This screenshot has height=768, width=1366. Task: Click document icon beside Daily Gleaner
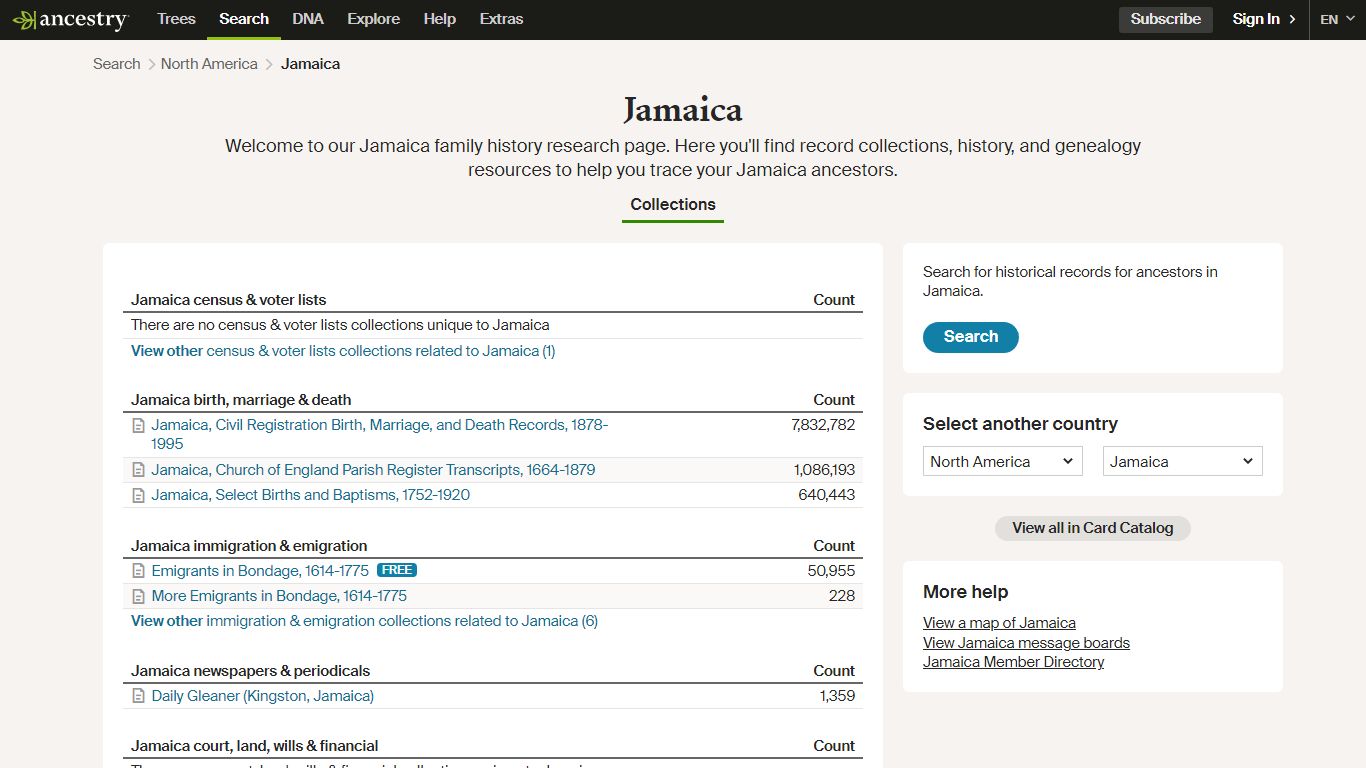coord(139,697)
